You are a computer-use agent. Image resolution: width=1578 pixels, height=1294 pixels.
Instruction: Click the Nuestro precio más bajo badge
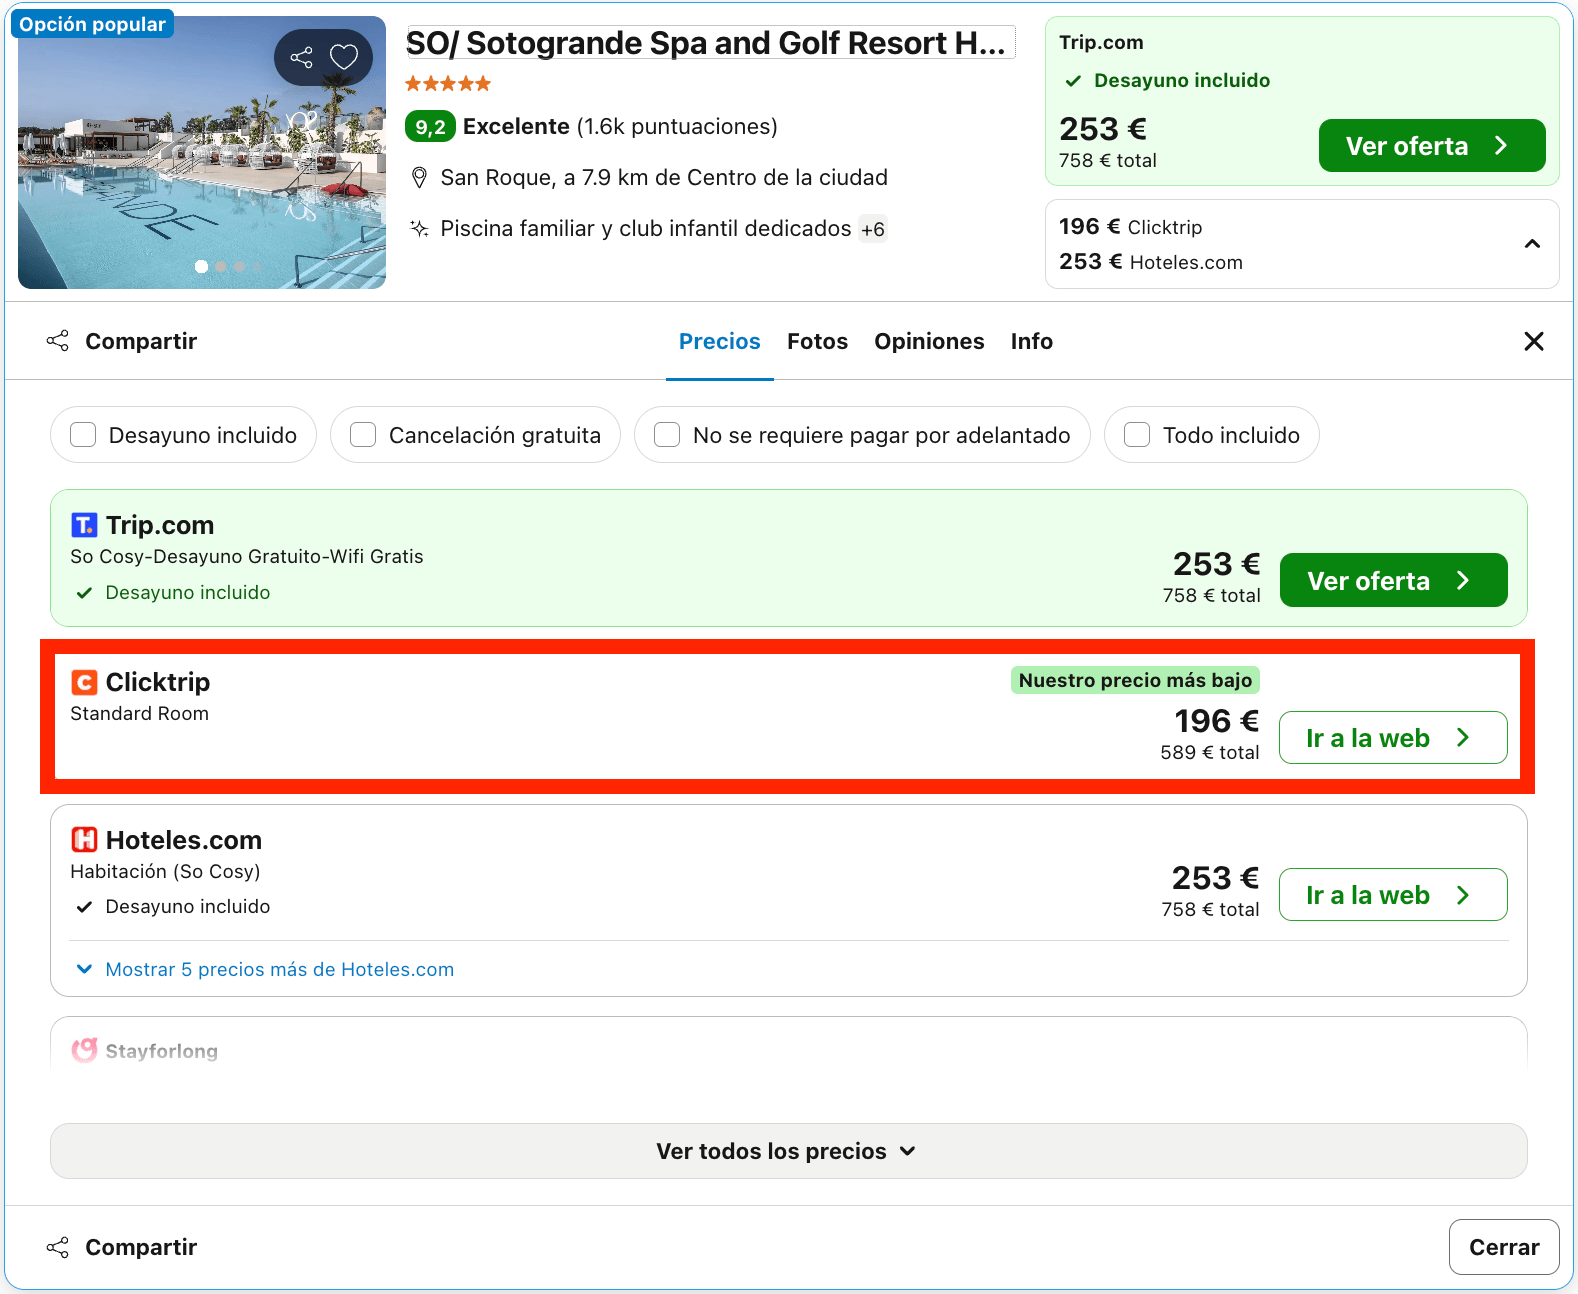1135,680
